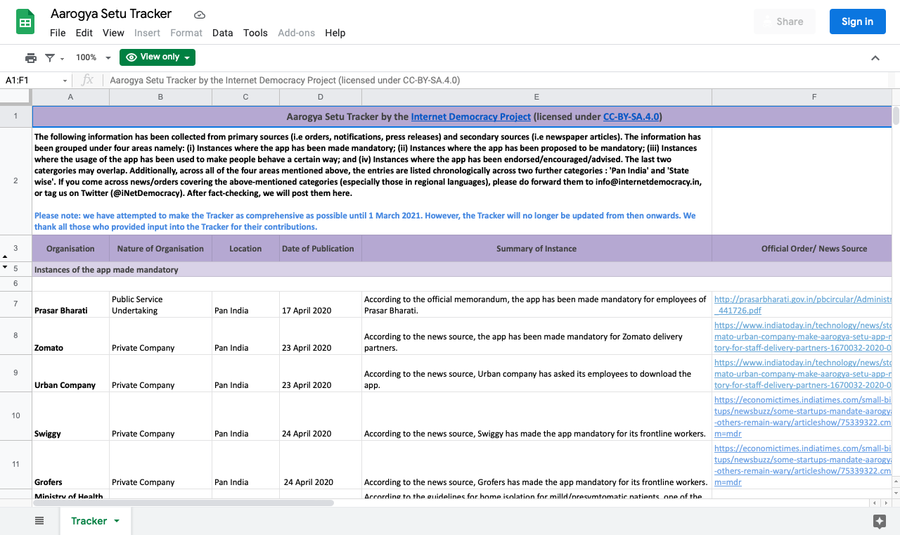Open the Data menu
The height and width of the screenshot is (535, 900).
tap(222, 33)
